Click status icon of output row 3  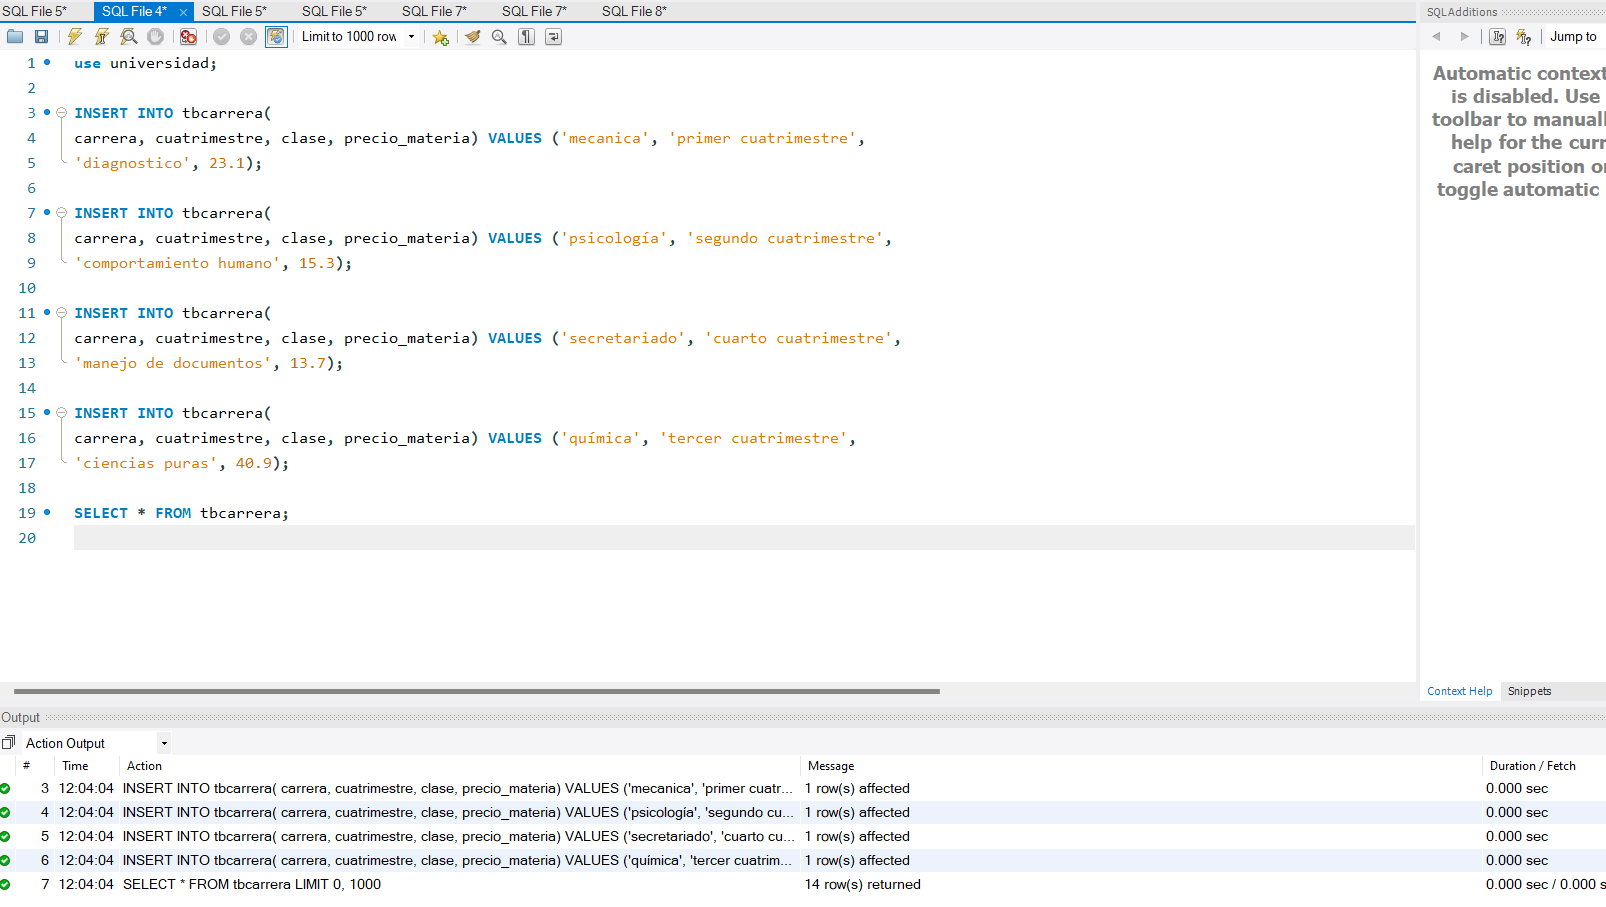(x=5, y=789)
